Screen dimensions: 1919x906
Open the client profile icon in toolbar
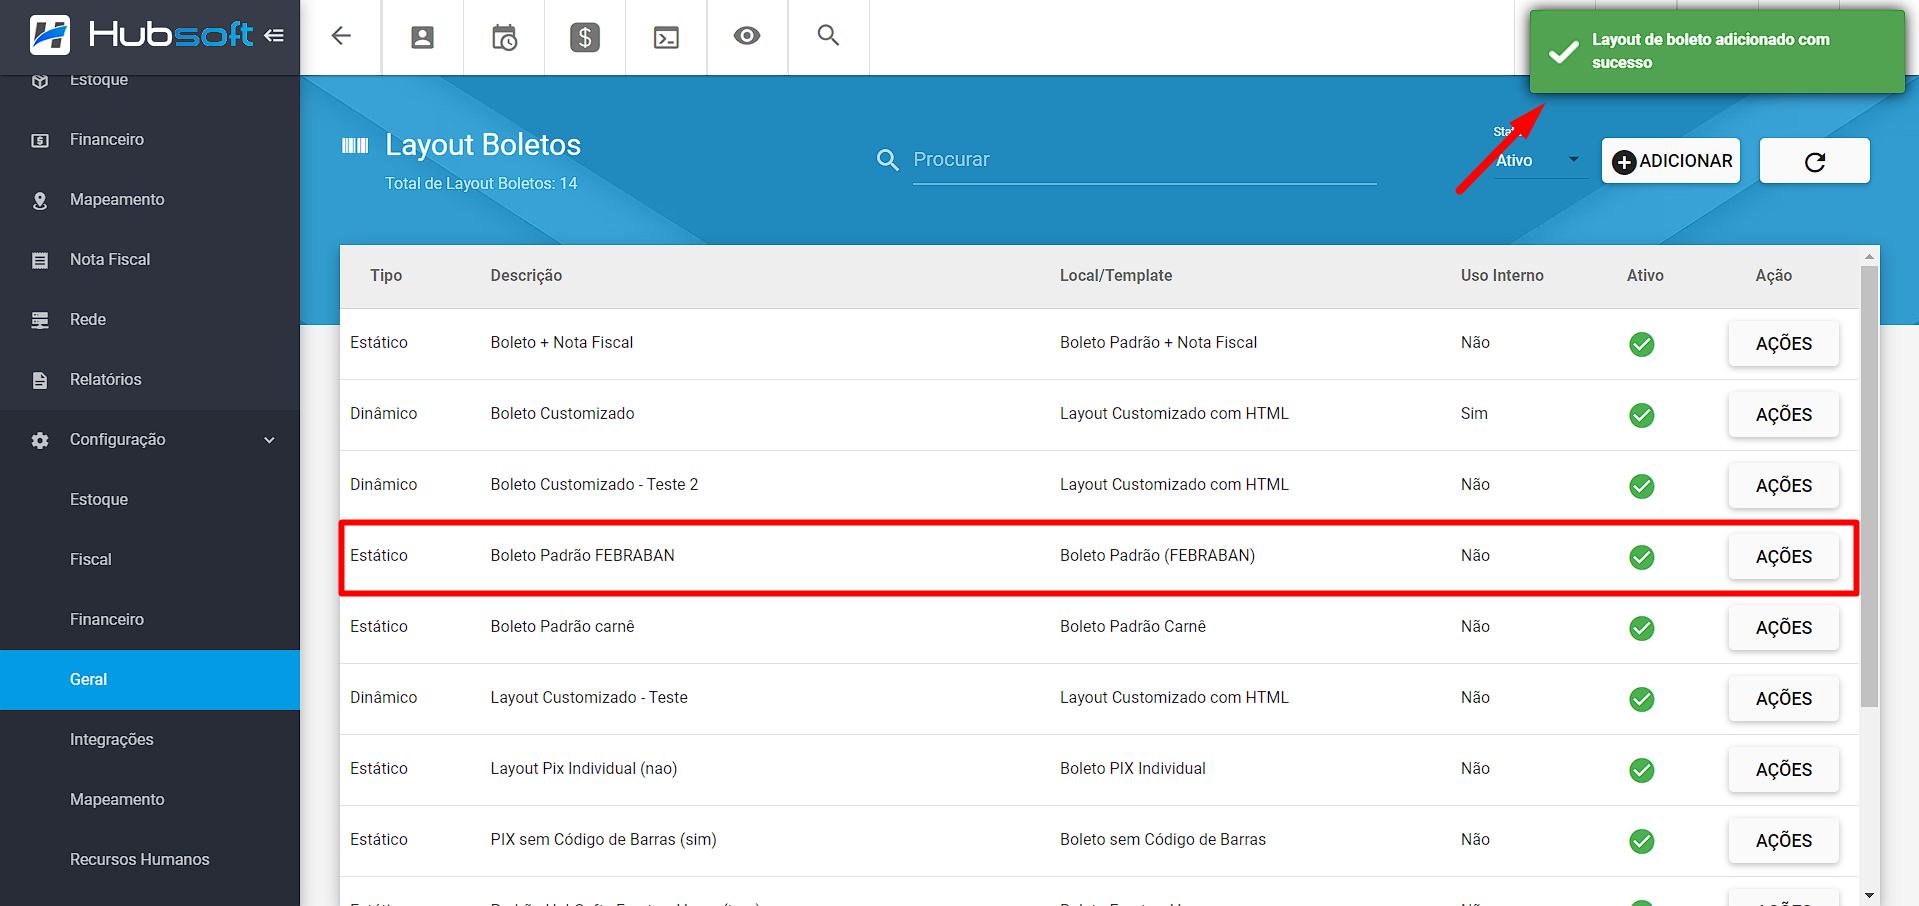point(423,38)
